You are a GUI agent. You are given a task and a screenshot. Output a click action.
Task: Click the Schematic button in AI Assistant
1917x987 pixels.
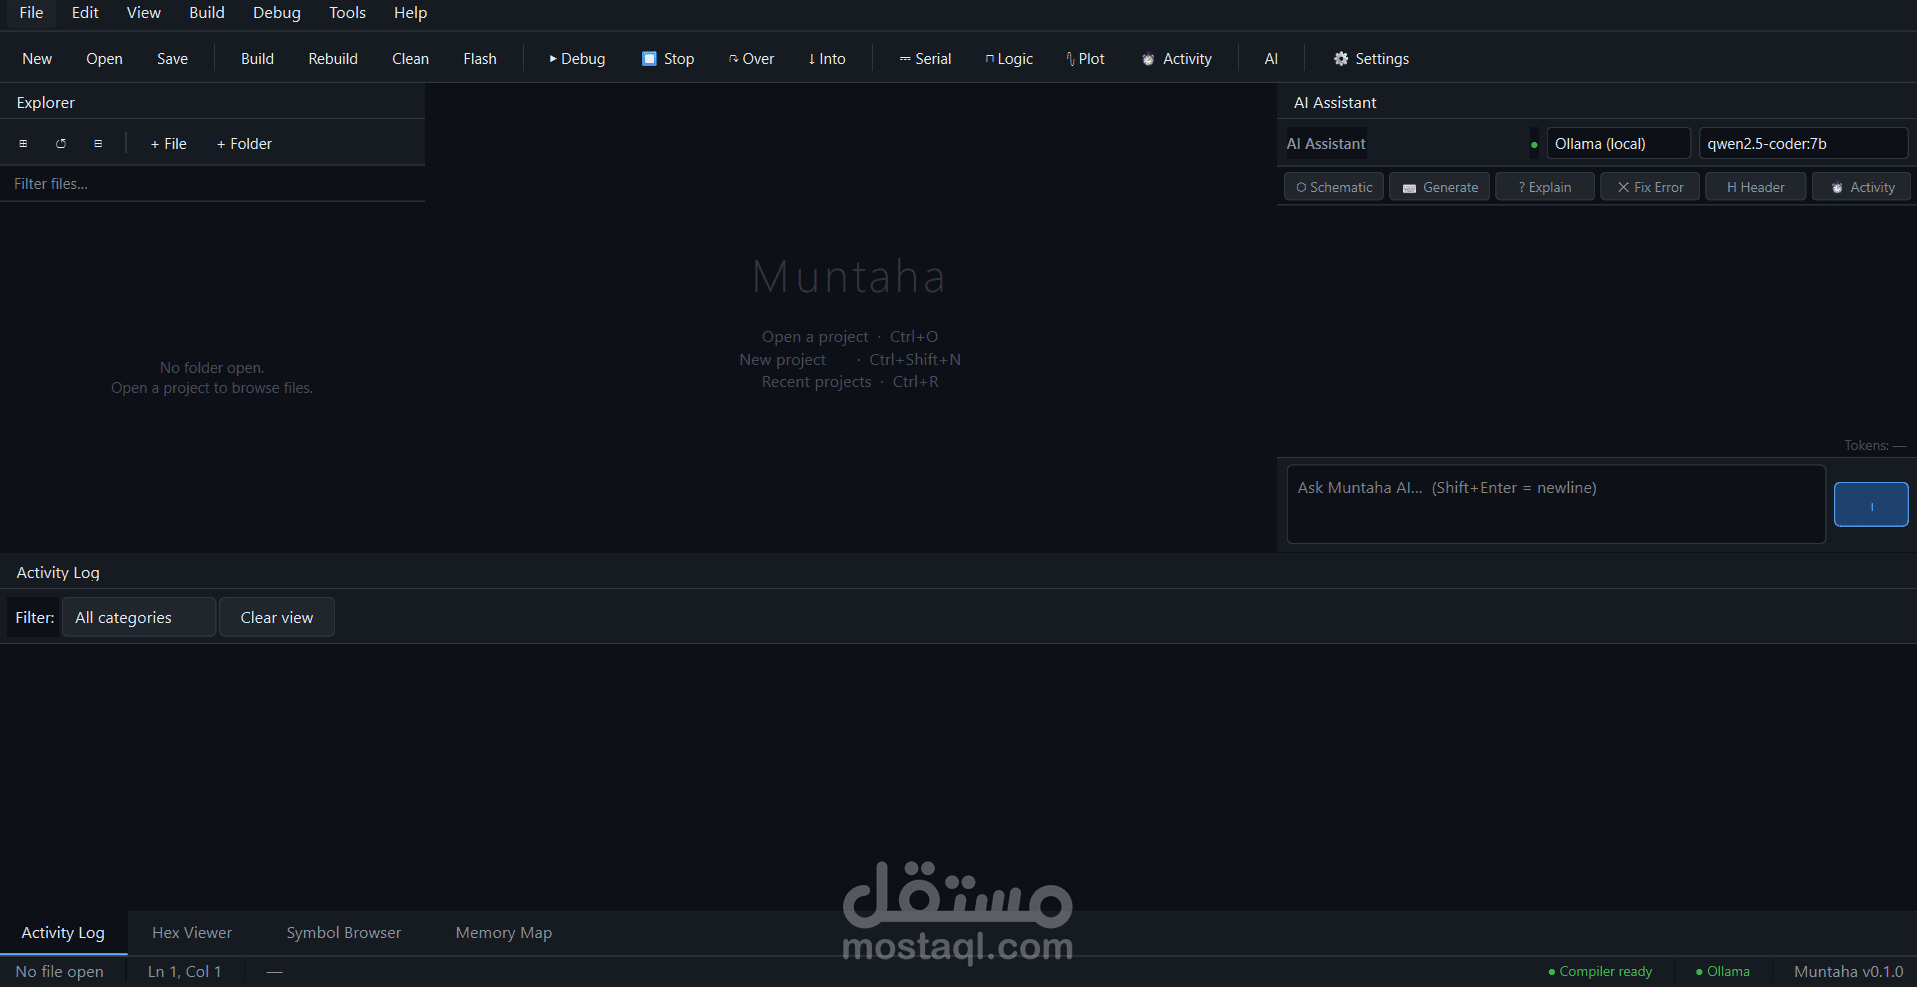coord(1334,187)
